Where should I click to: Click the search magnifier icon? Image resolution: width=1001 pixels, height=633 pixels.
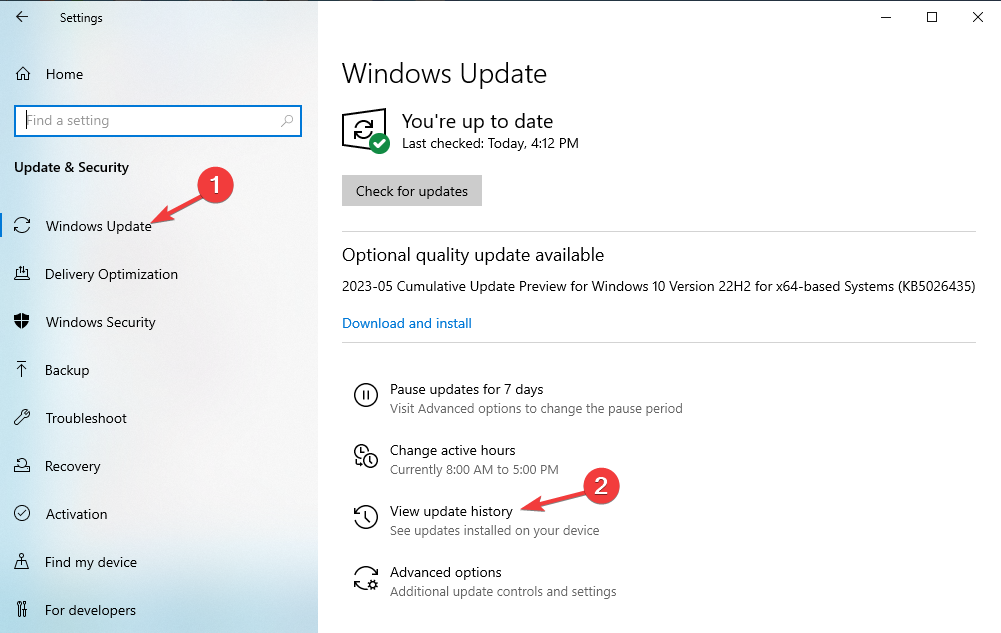tap(287, 121)
